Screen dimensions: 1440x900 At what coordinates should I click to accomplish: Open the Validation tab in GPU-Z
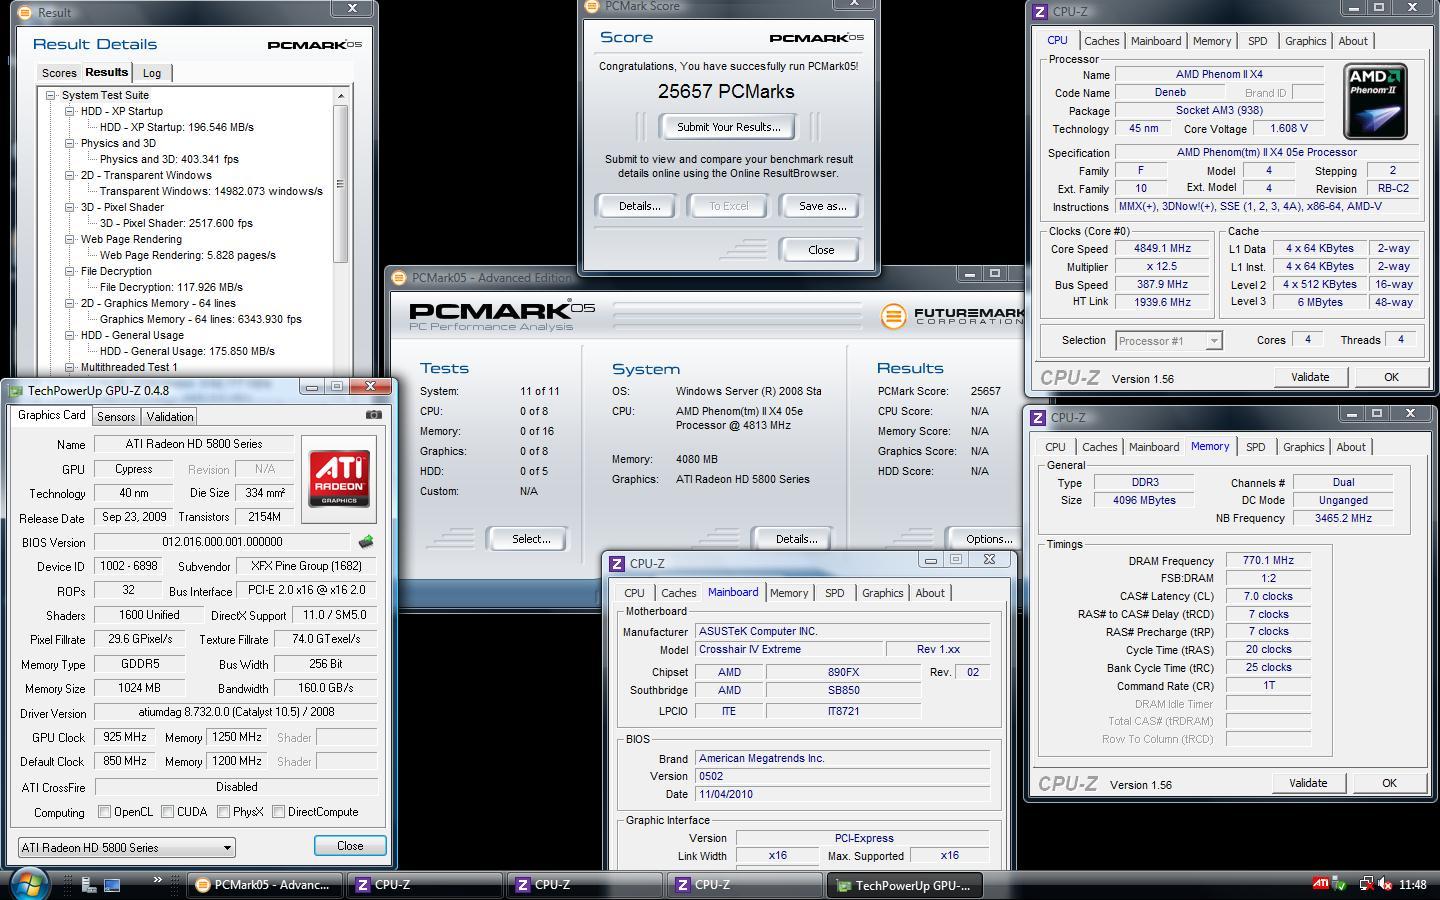[169, 416]
